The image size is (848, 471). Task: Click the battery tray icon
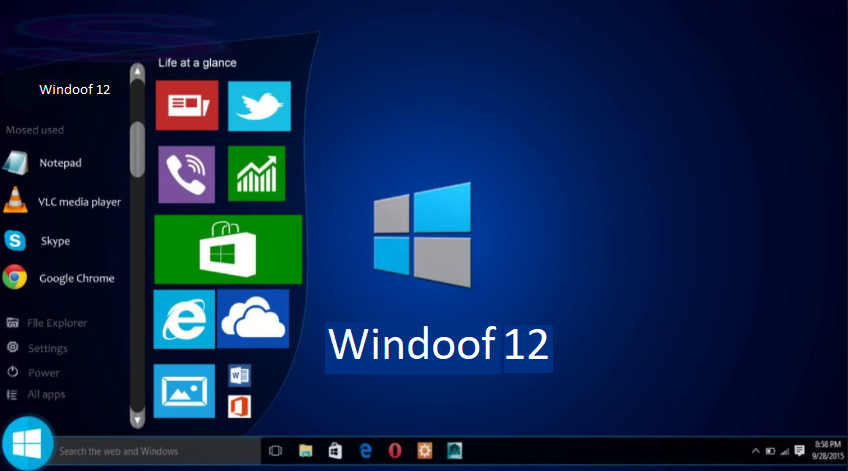(770, 451)
